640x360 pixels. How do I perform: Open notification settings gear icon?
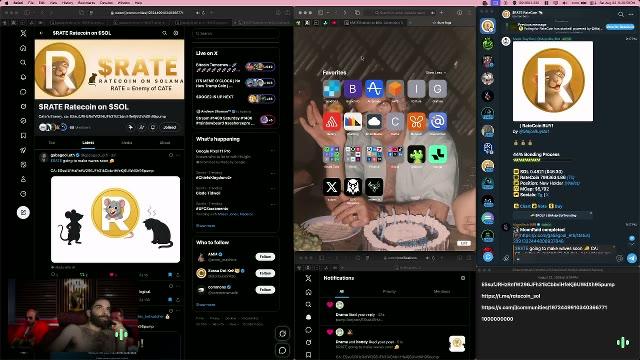pos(463,278)
